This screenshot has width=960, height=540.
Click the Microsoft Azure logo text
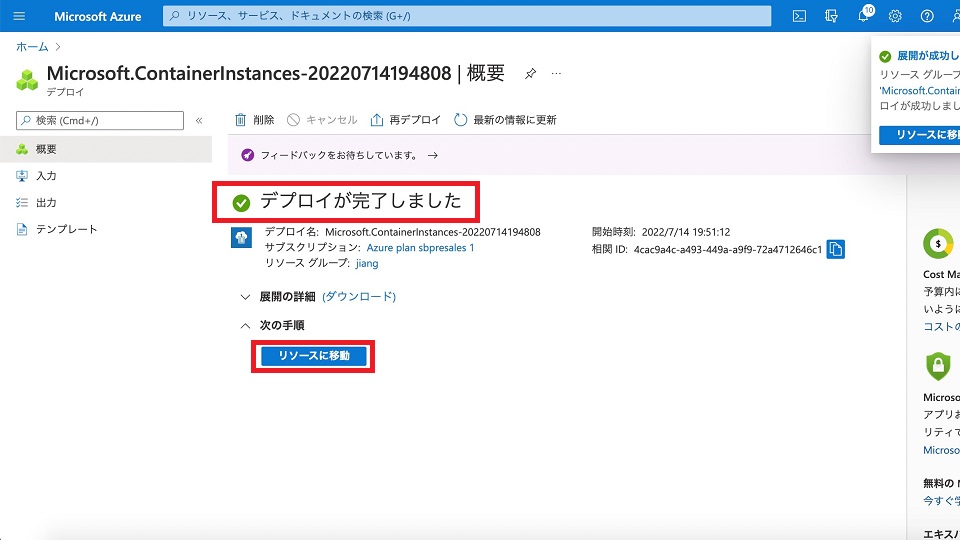[97, 17]
